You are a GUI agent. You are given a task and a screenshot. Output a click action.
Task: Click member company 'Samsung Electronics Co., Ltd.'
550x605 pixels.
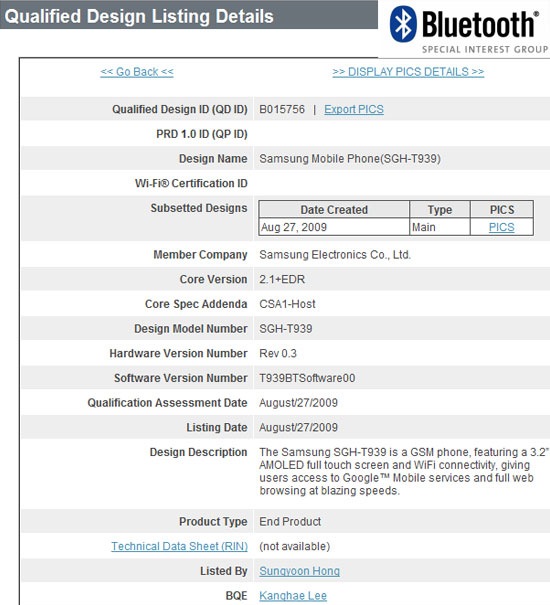point(335,255)
